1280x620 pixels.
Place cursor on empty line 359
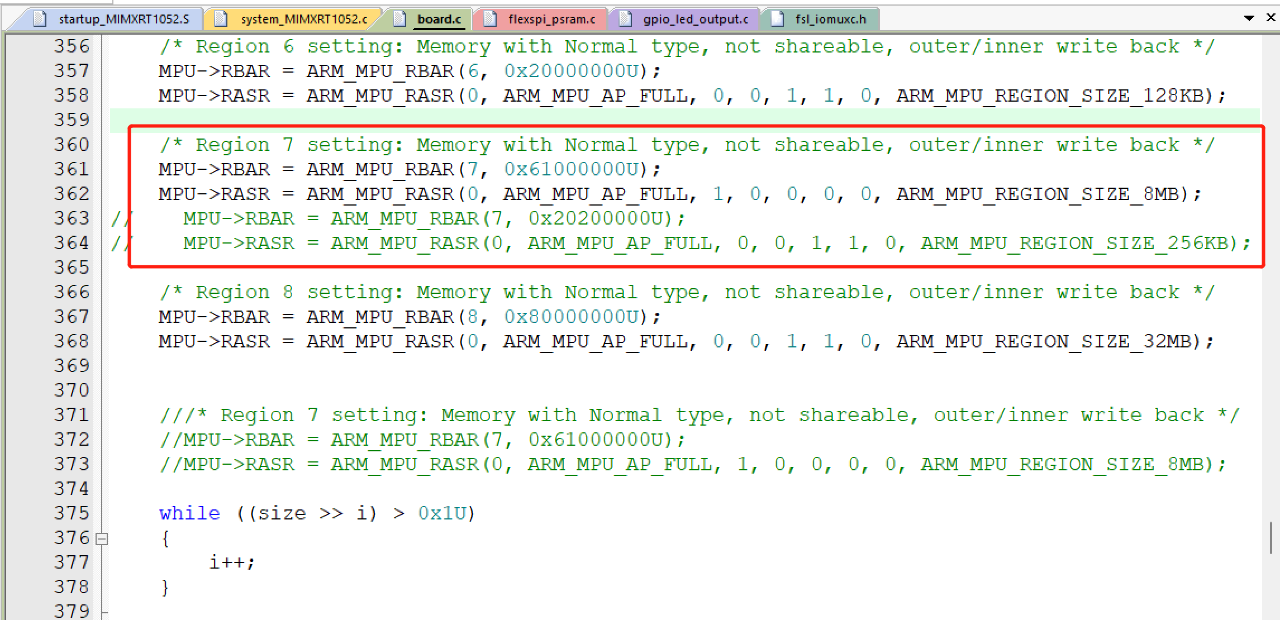pyautogui.click(x=600, y=120)
